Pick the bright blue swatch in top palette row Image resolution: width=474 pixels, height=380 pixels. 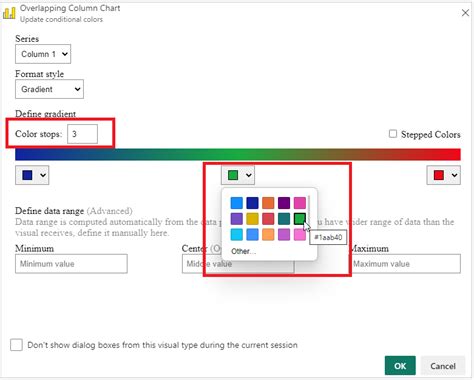(237, 203)
